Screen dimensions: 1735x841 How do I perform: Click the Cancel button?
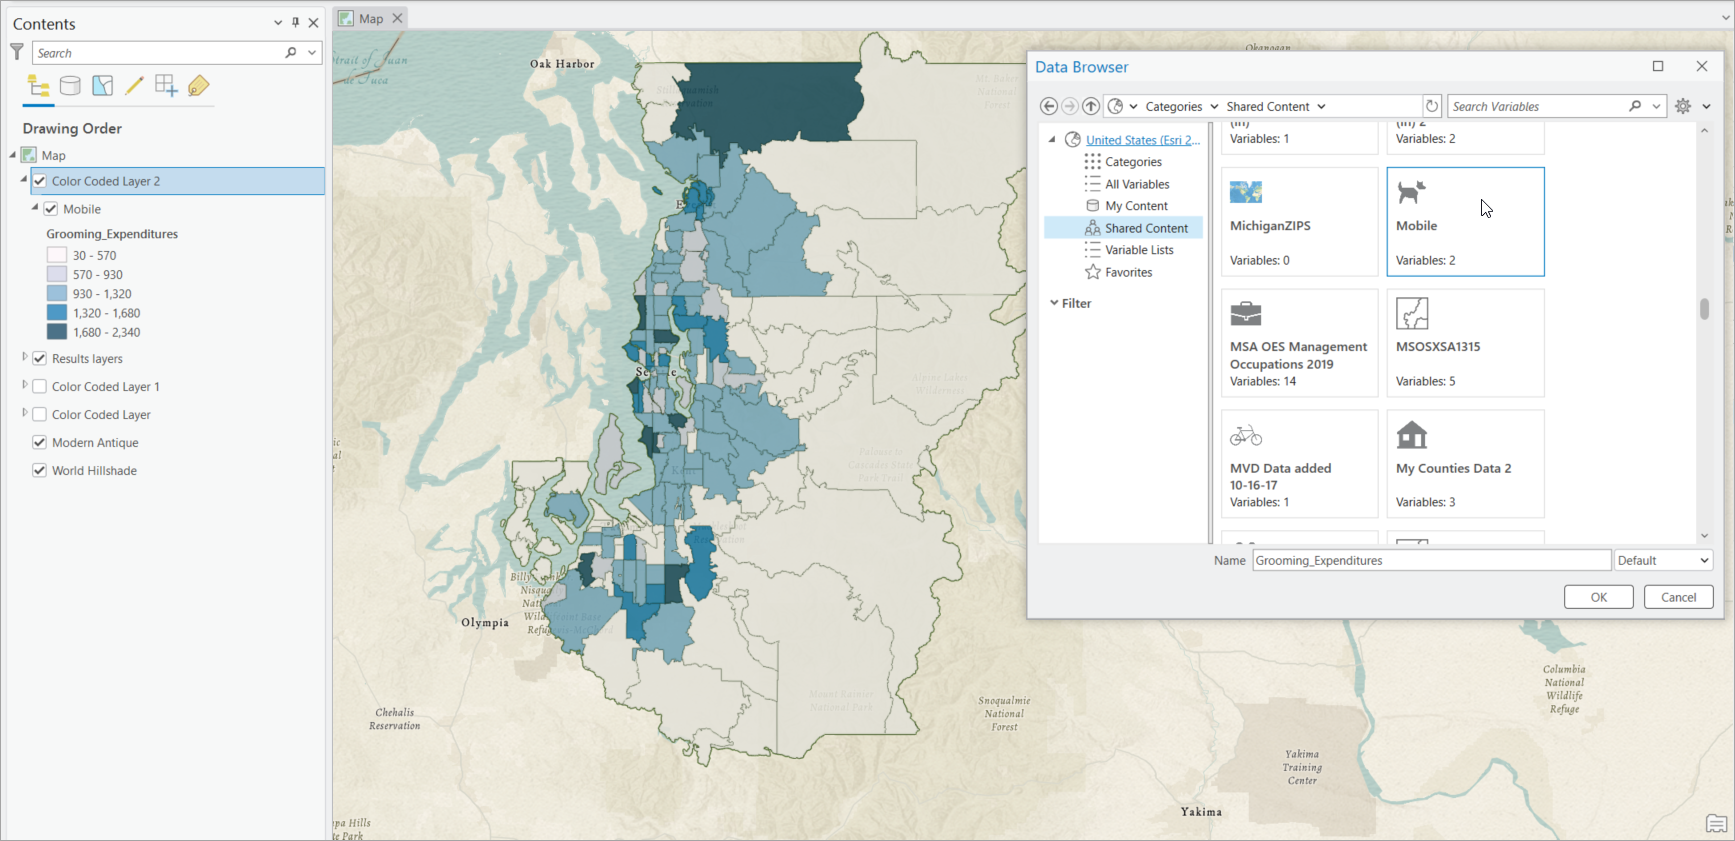tap(1678, 597)
